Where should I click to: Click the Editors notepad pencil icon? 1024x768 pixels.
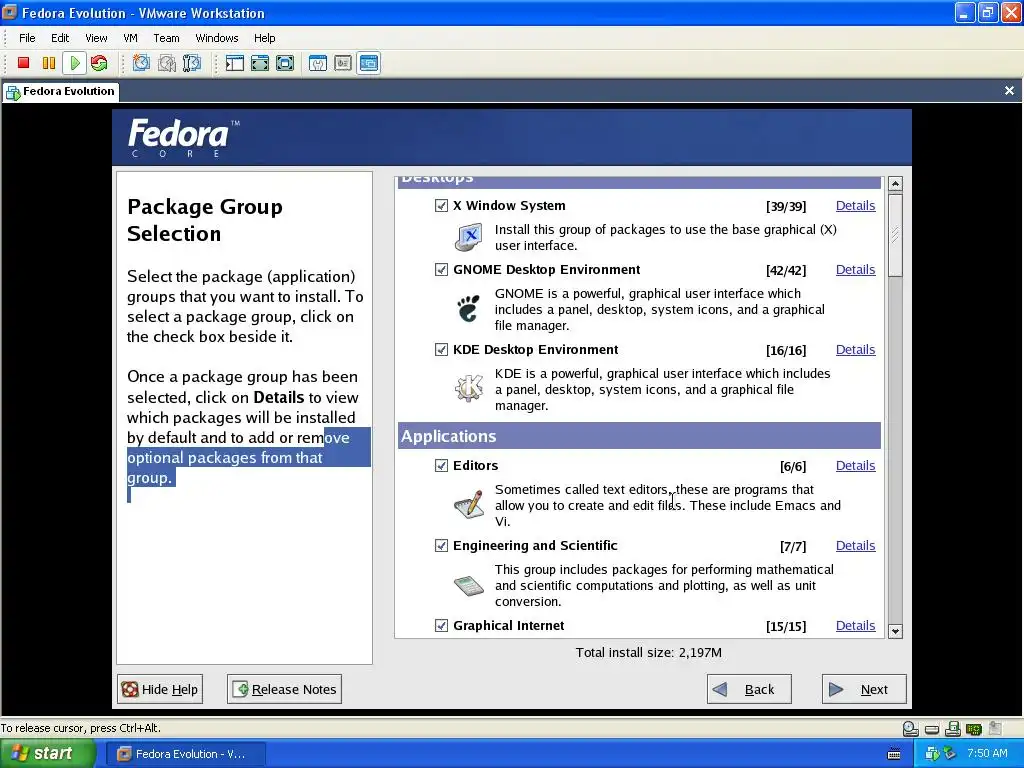[x=469, y=505]
